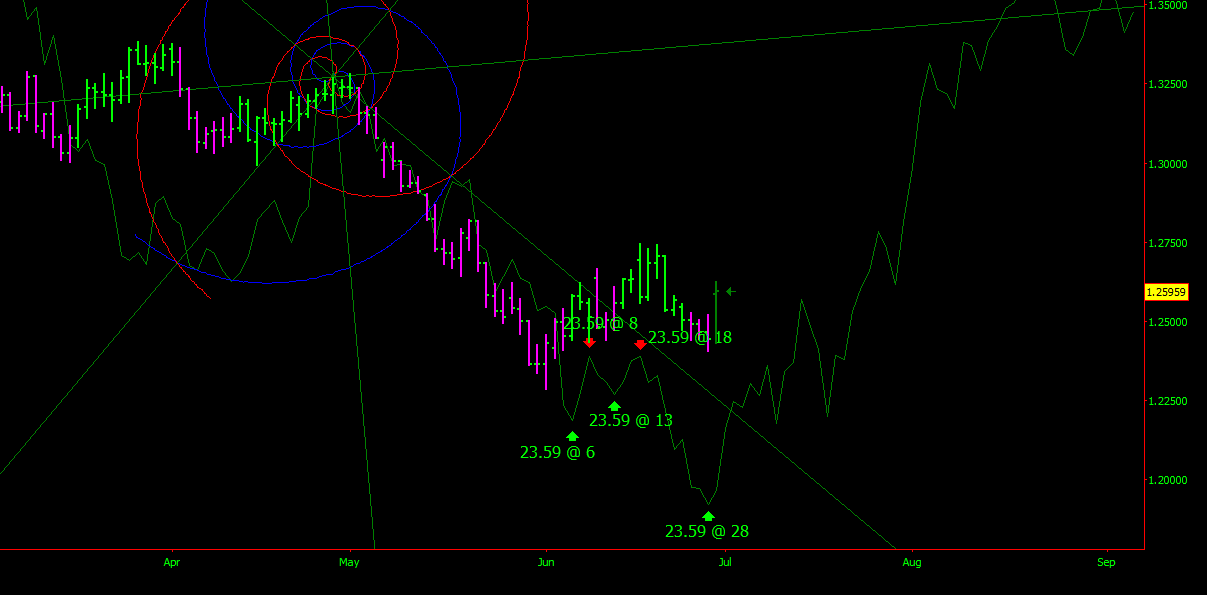
Task: Click the Aug label on the time axis
Action: coord(911,563)
